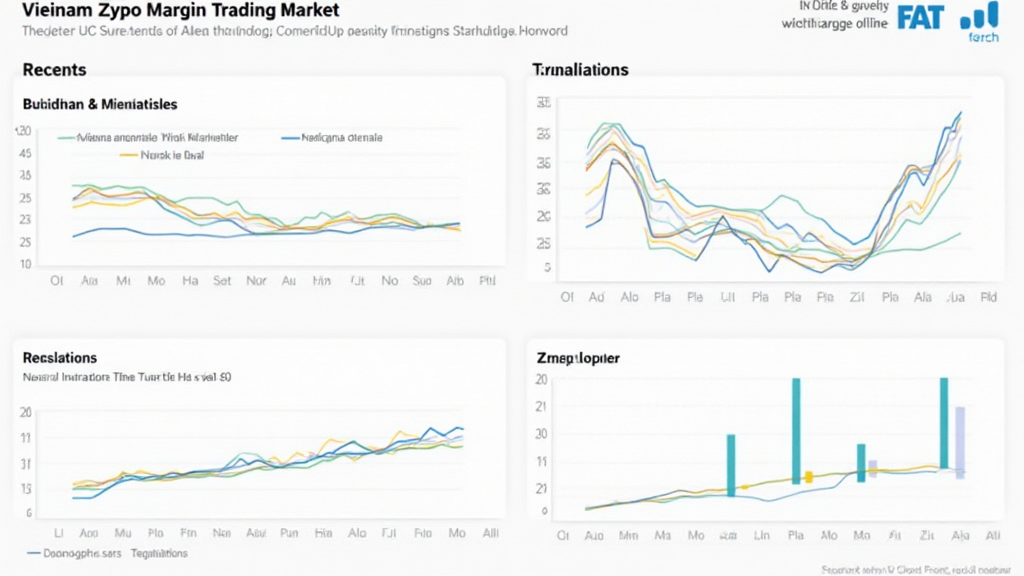Click the tallest teal bar above Pla
Screen dimensions: 1024x576
pyautogui.click(x=796, y=430)
